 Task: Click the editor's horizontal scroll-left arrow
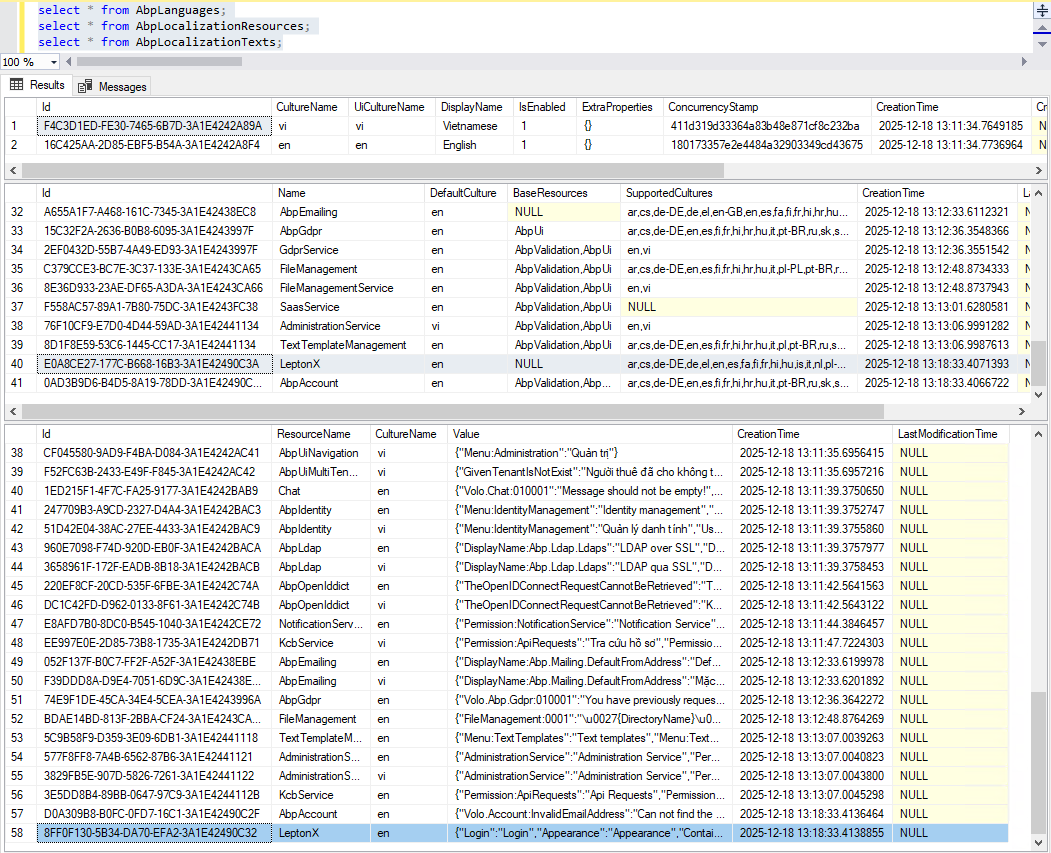[x=70, y=62]
